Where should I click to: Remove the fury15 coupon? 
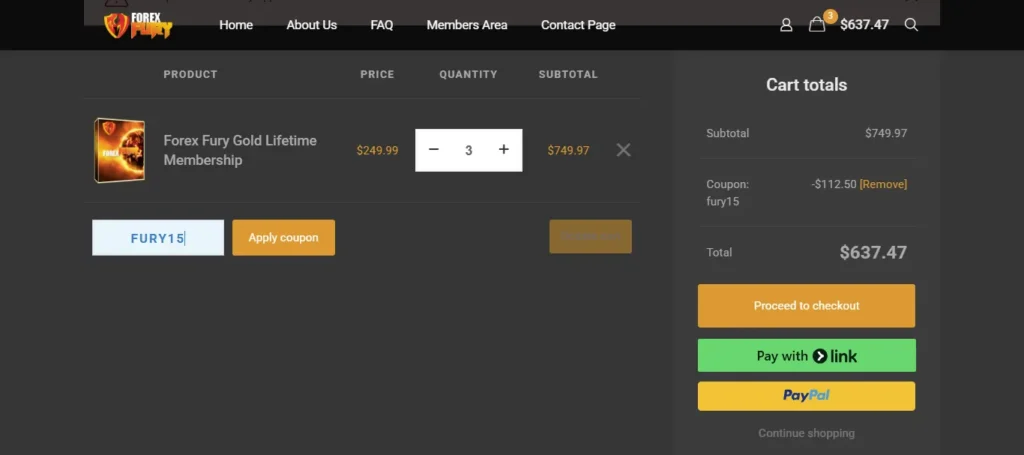click(x=883, y=184)
